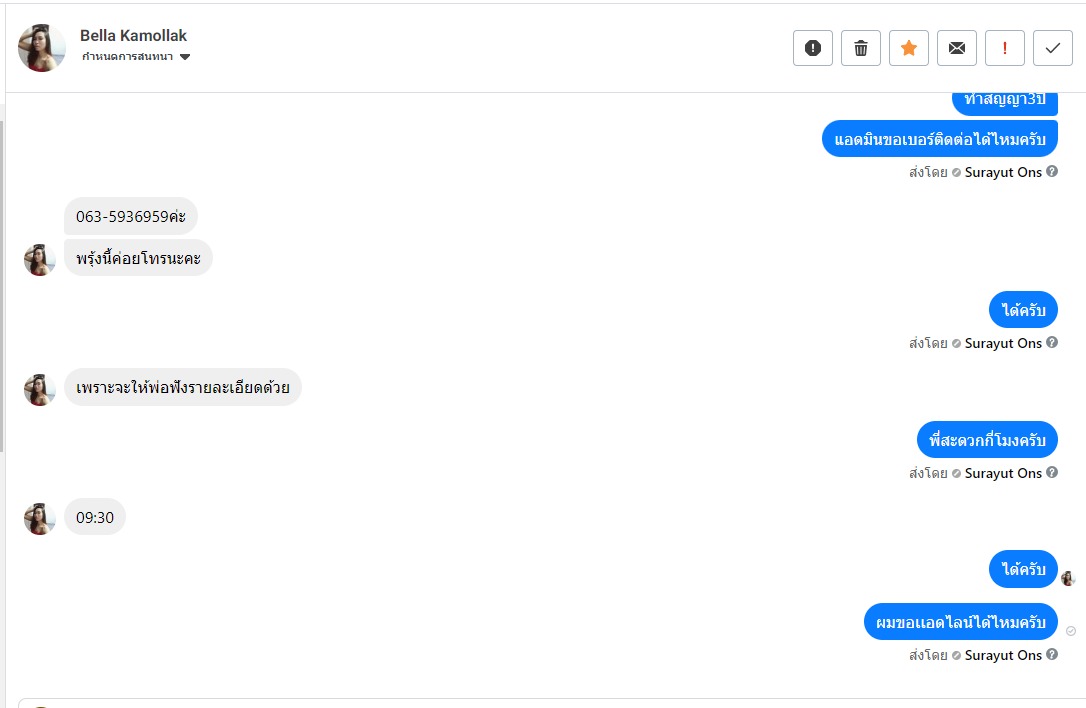Click help icon under แอดมินขอเบอร์ติดต่อได้ไหมครับ message
1086x708 pixels.
(1052, 172)
